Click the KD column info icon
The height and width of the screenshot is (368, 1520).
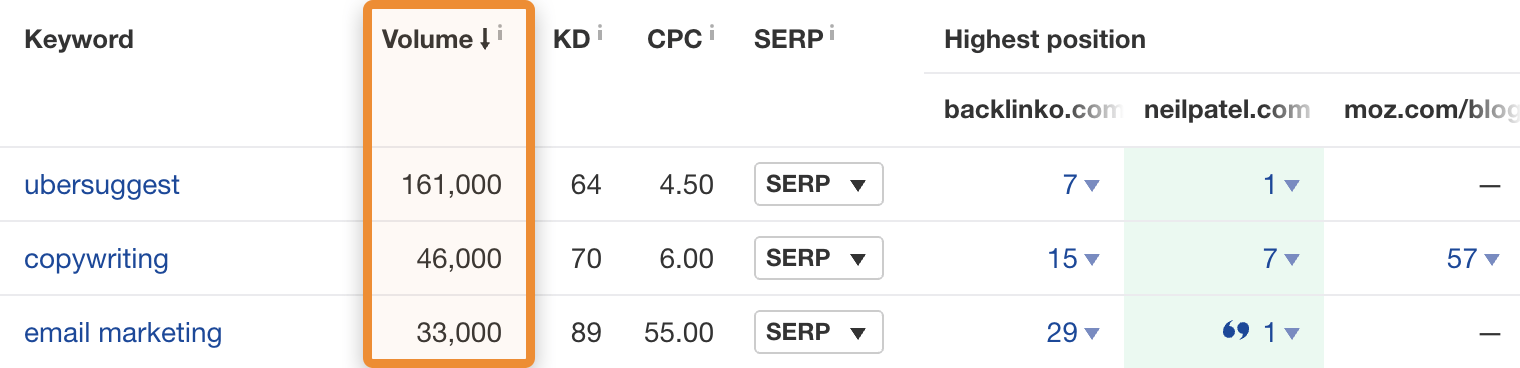pyautogui.click(x=600, y=33)
